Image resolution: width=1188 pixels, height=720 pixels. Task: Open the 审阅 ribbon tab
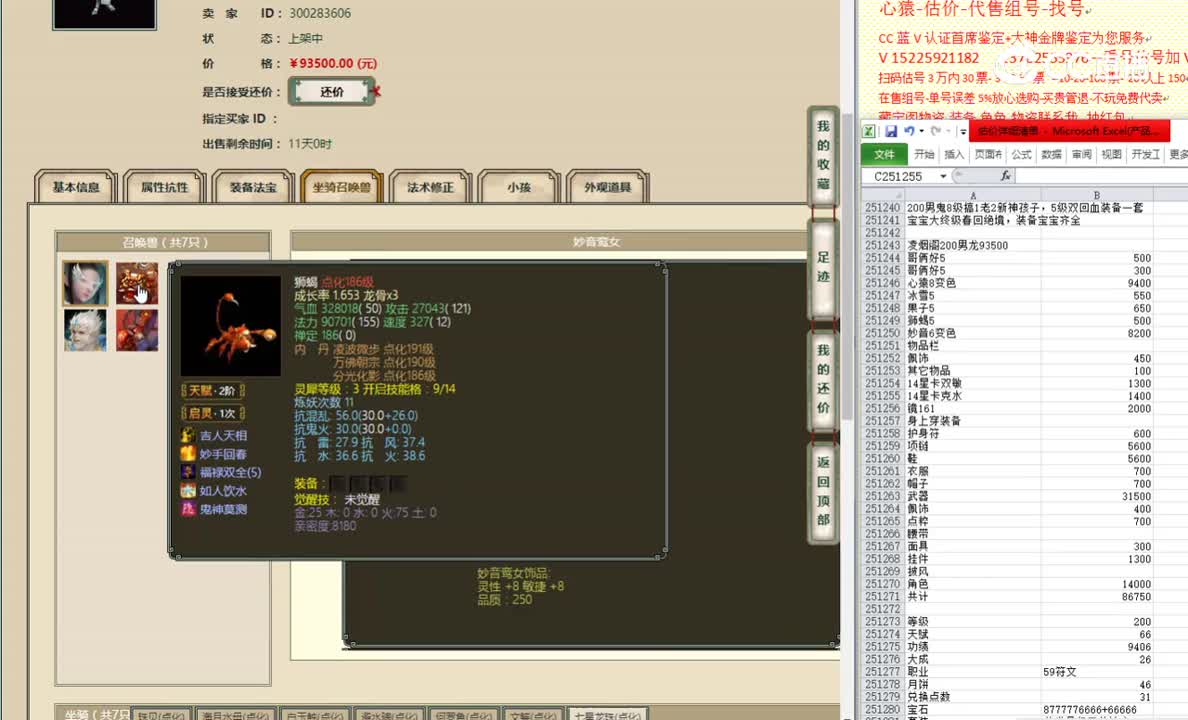click(x=1081, y=155)
